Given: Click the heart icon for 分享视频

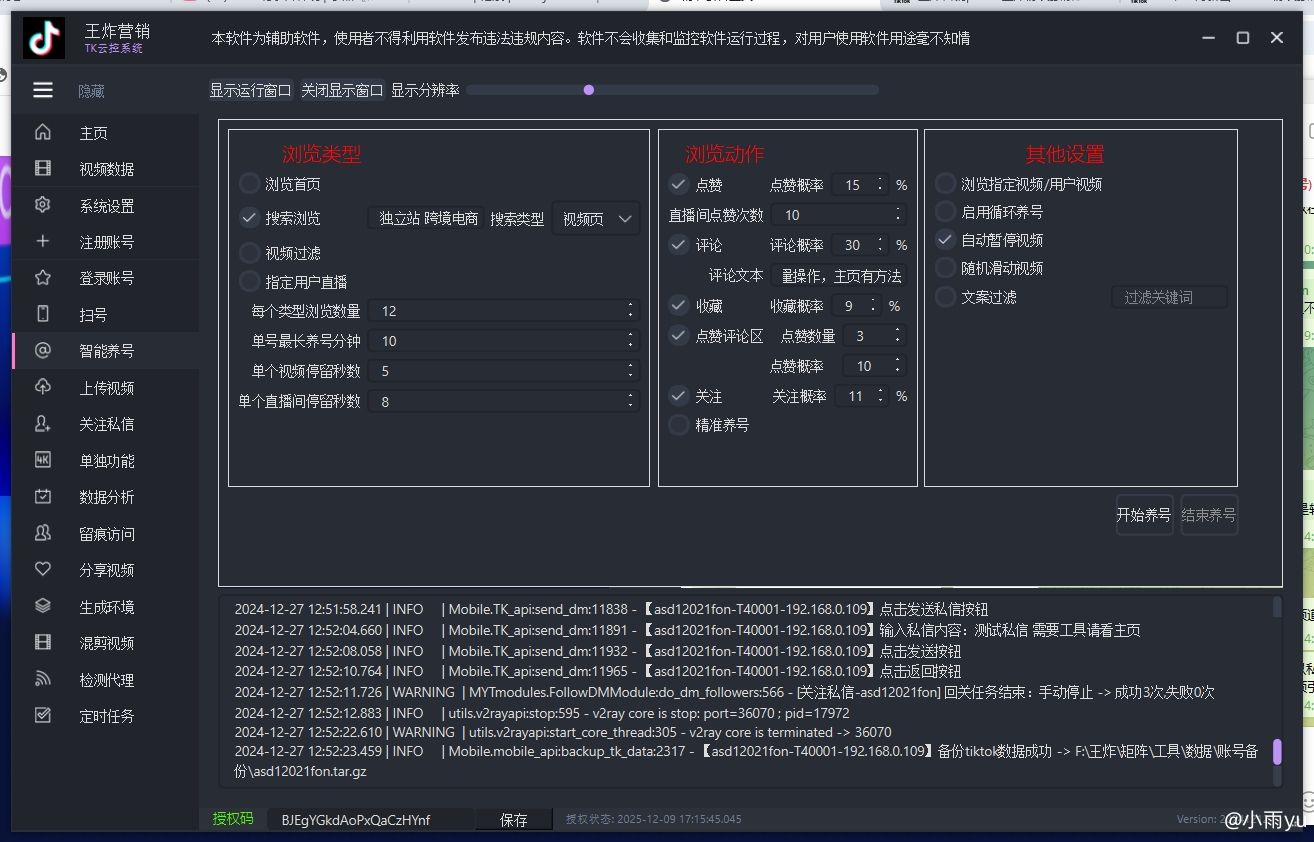Looking at the screenshot, I should coord(43,569).
